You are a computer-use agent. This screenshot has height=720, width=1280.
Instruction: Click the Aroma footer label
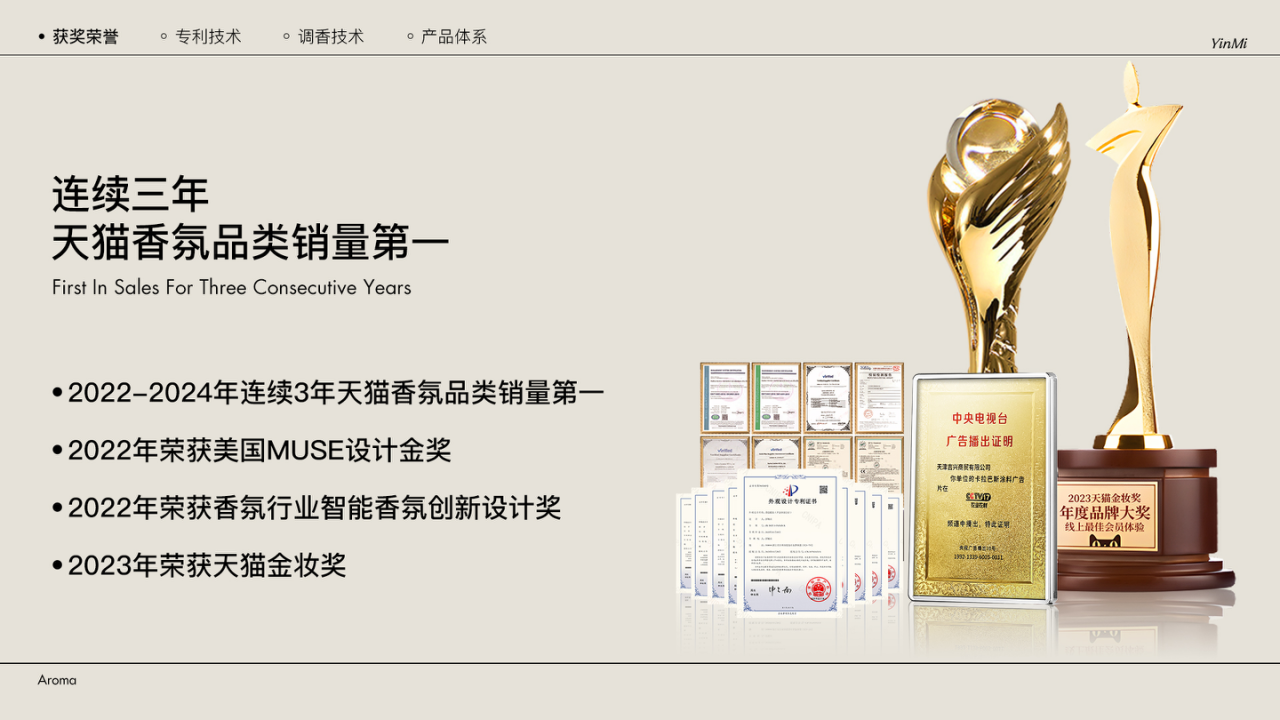click(57, 680)
